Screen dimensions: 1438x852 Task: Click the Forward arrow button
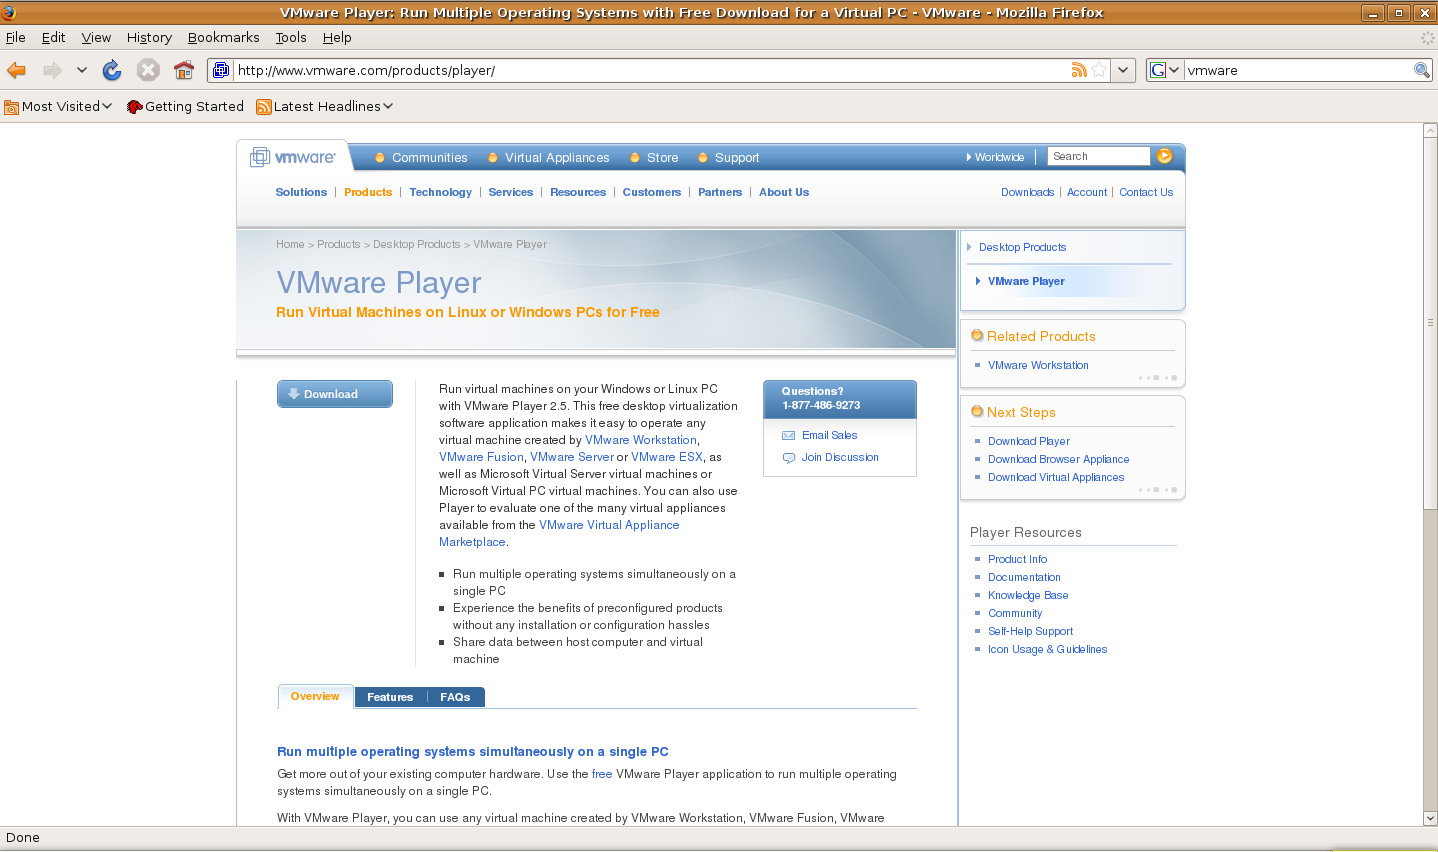click(52, 70)
